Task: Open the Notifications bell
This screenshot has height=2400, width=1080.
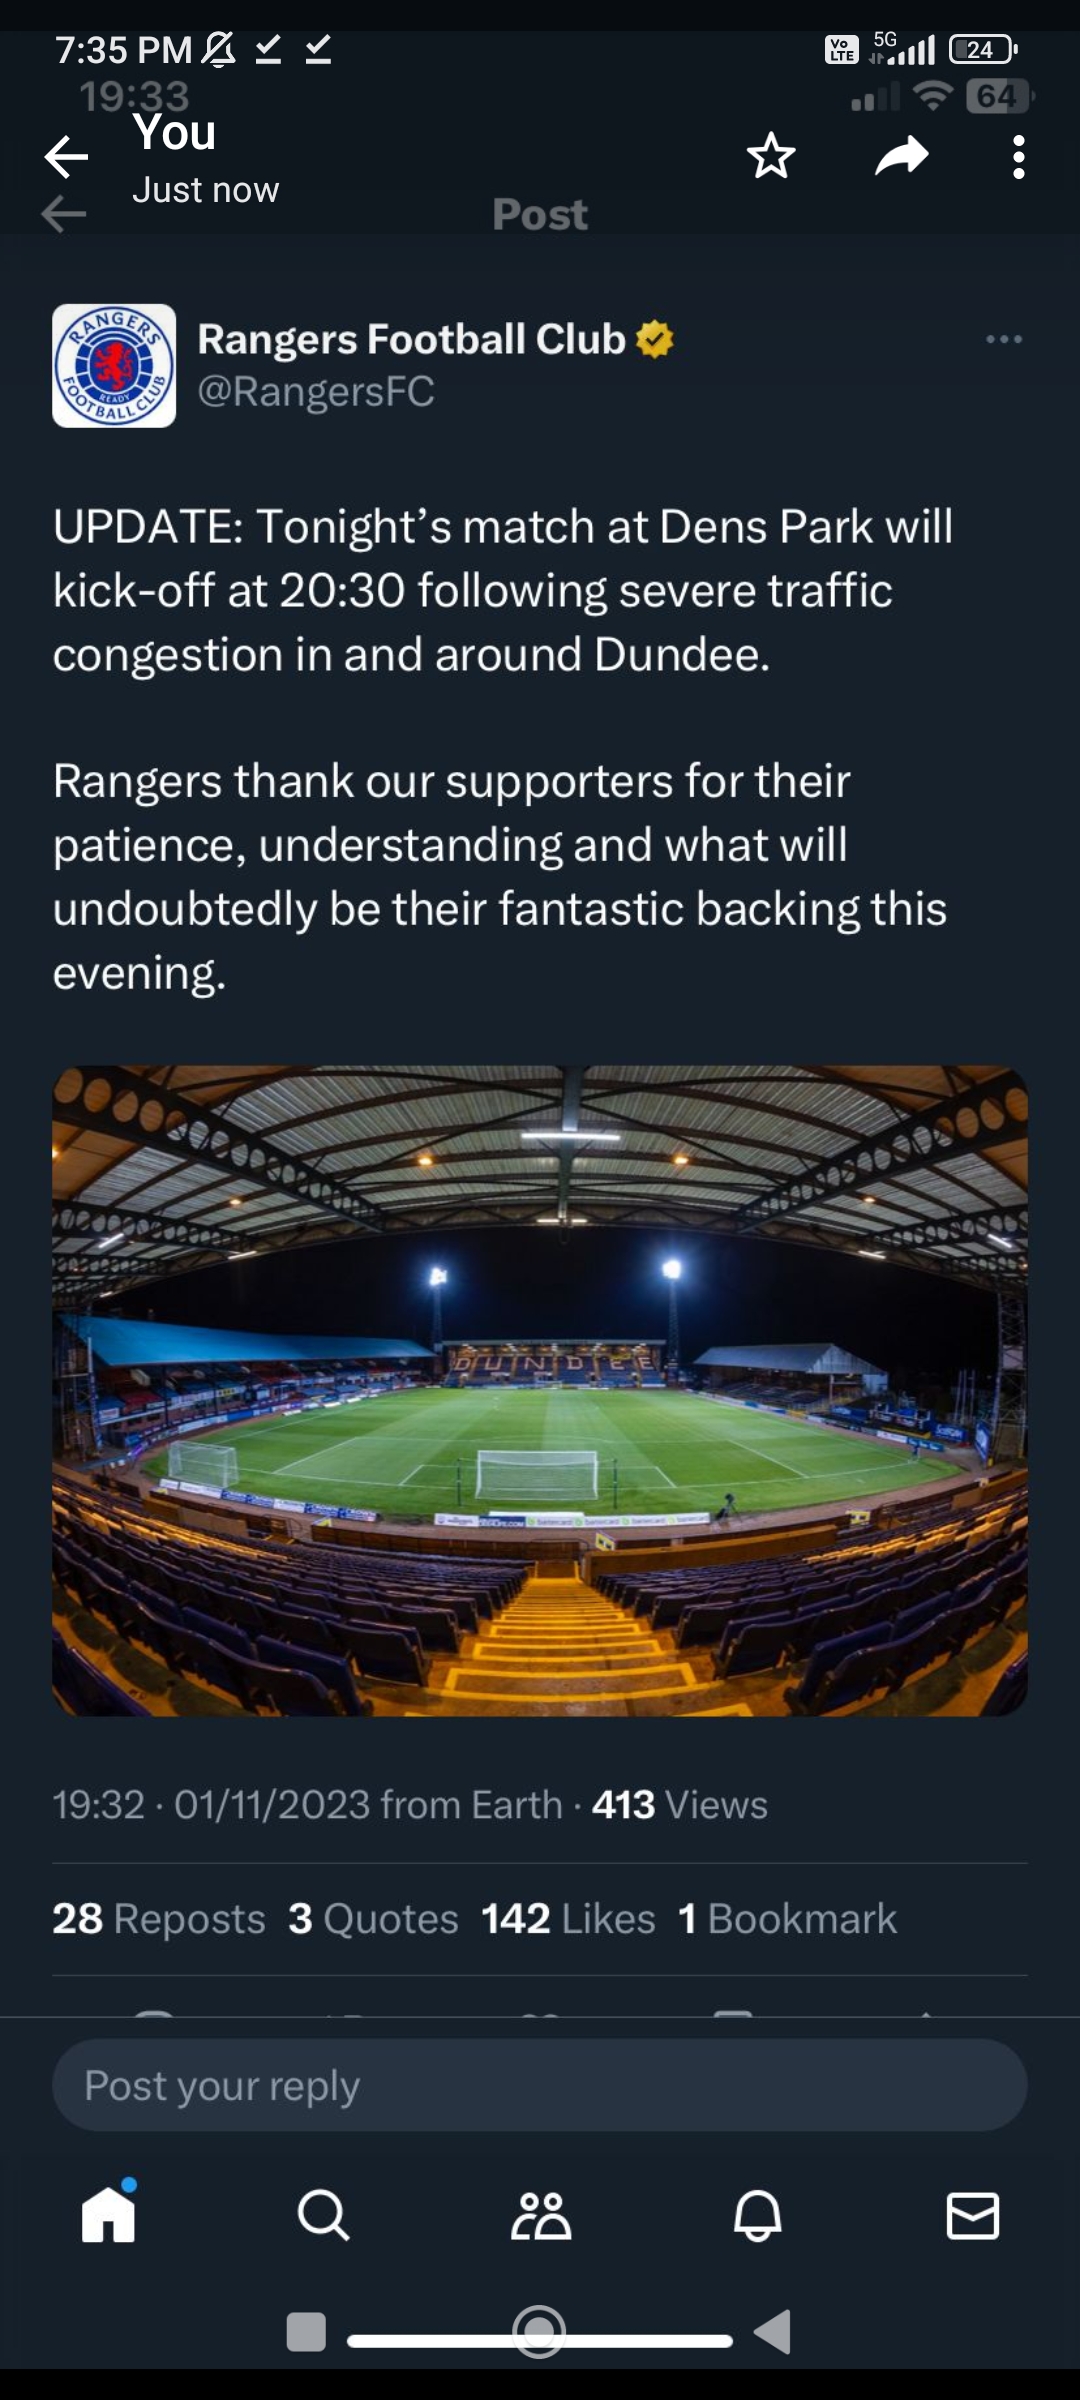Action: (757, 2215)
